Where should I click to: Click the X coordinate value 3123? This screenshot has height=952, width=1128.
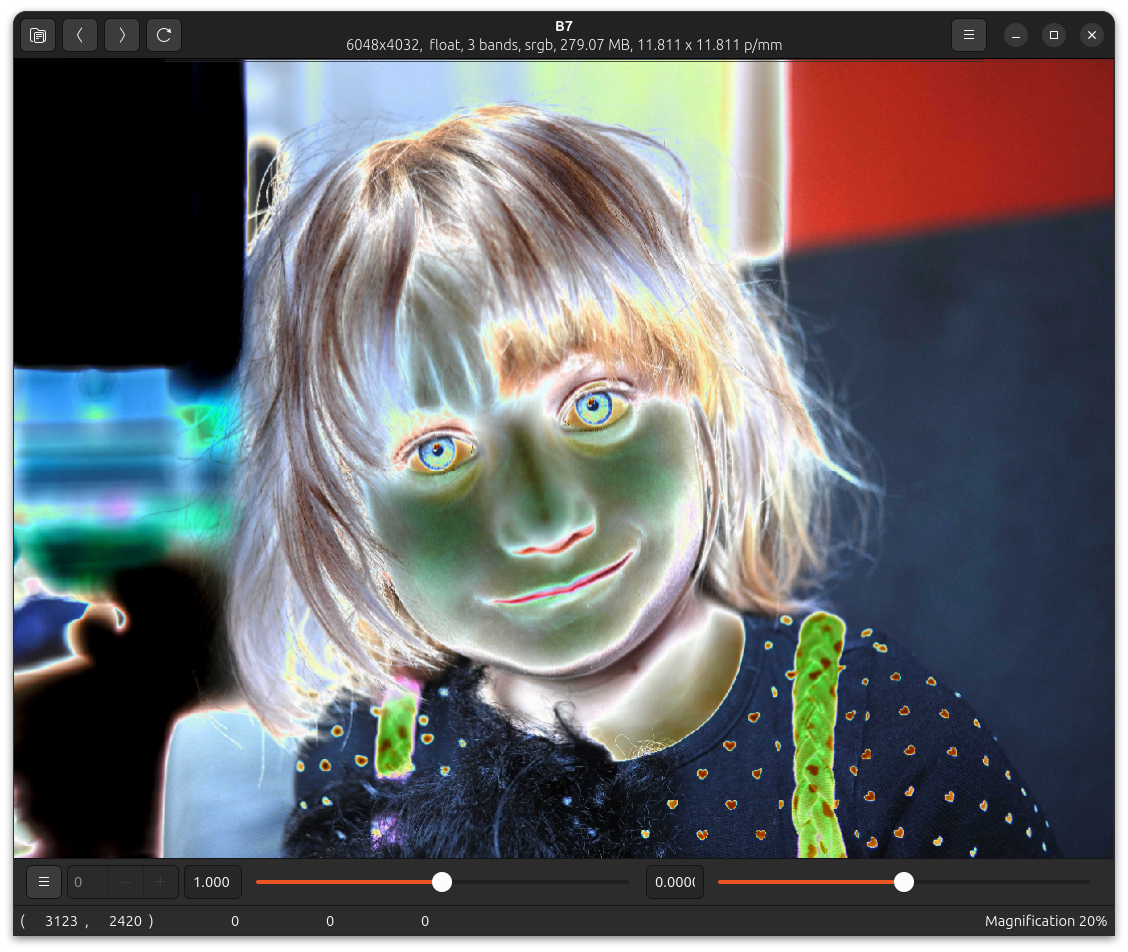click(x=61, y=921)
